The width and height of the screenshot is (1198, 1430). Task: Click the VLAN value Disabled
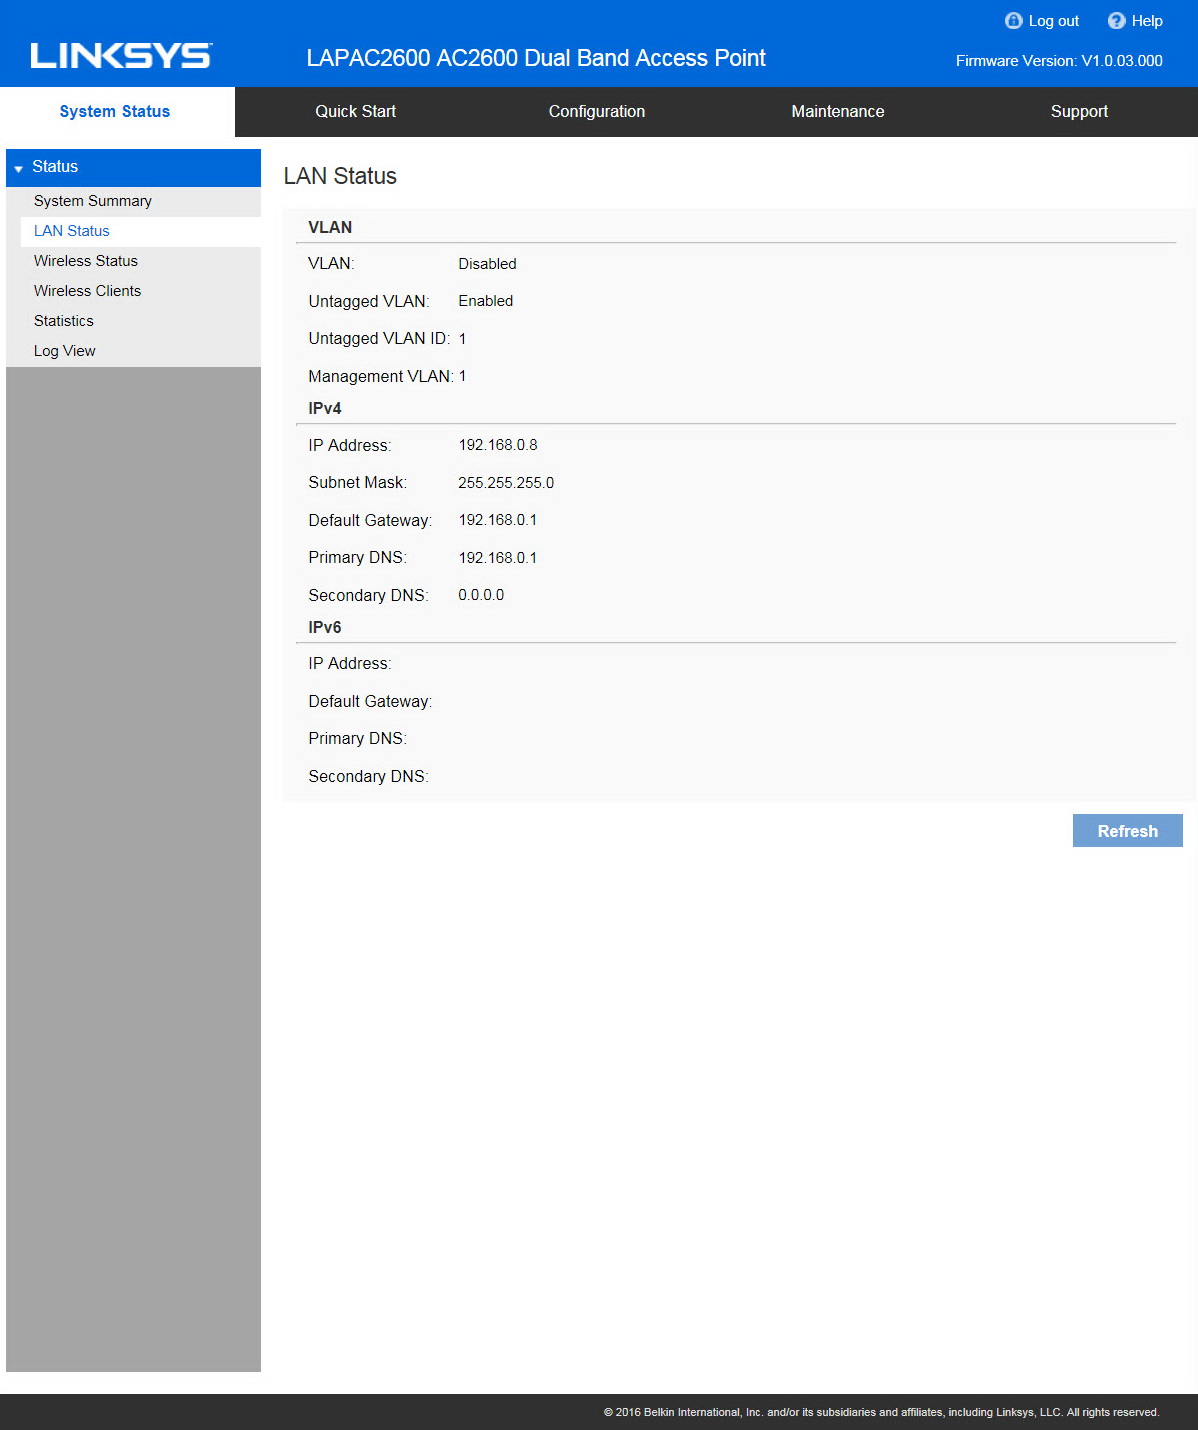coord(487,264)
